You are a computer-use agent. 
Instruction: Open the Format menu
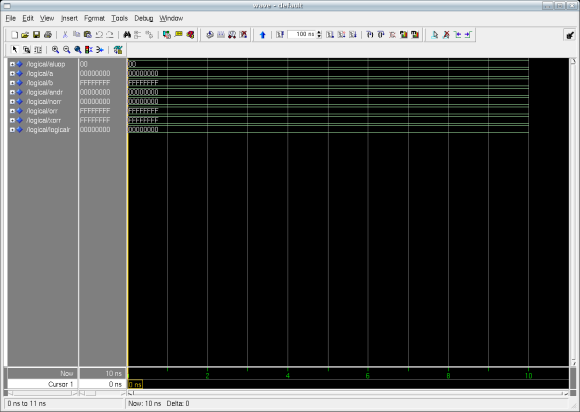(94, 18)
